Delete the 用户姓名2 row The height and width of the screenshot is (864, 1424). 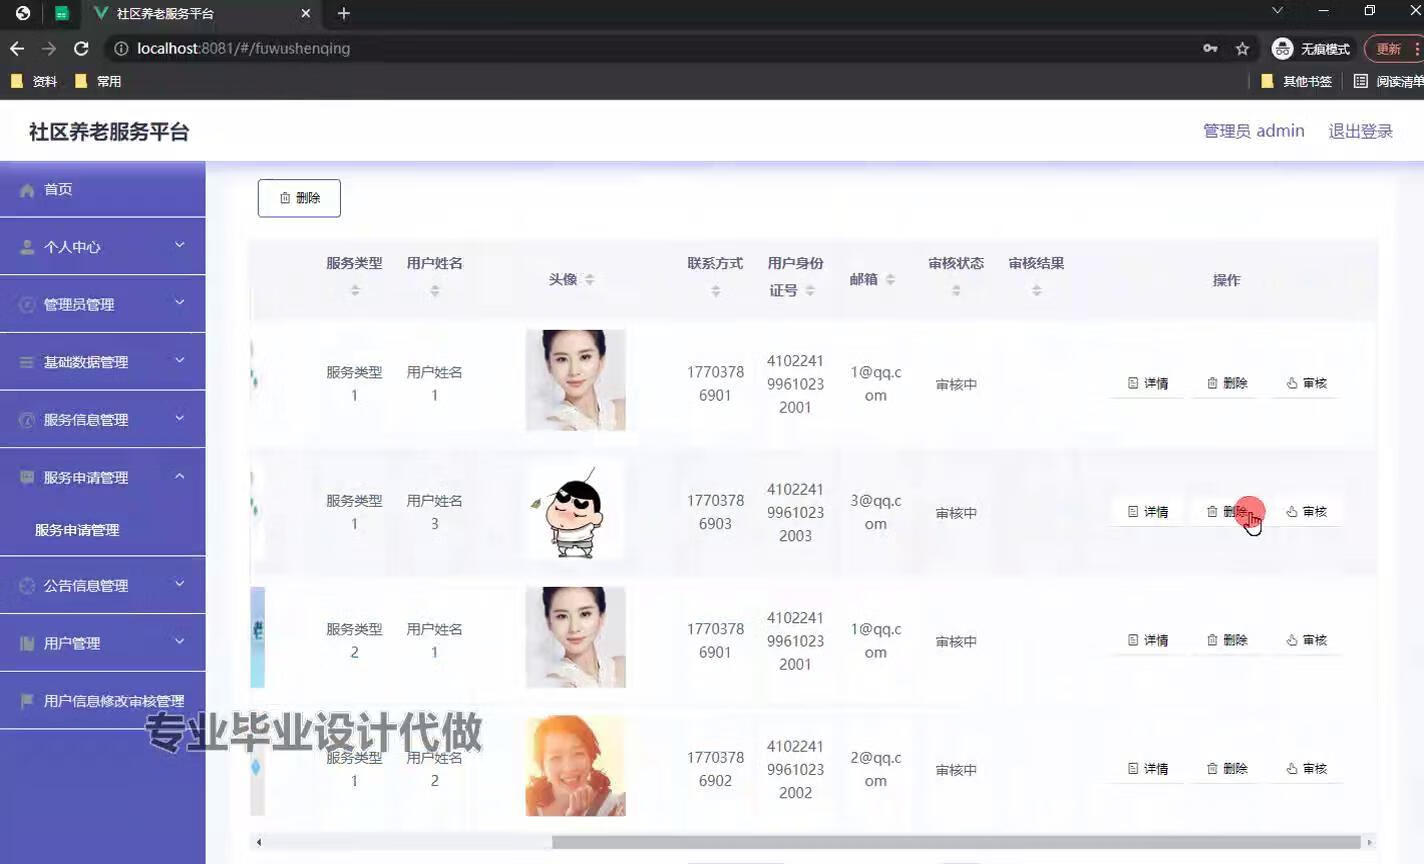coord(1227,768)
